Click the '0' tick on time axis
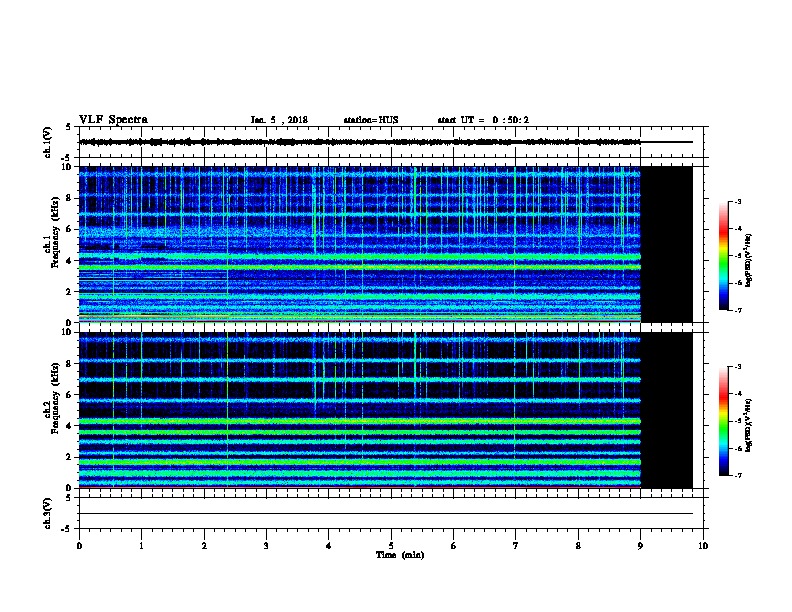Viewport: 792px width, 612px height. (x=79, y=545)
